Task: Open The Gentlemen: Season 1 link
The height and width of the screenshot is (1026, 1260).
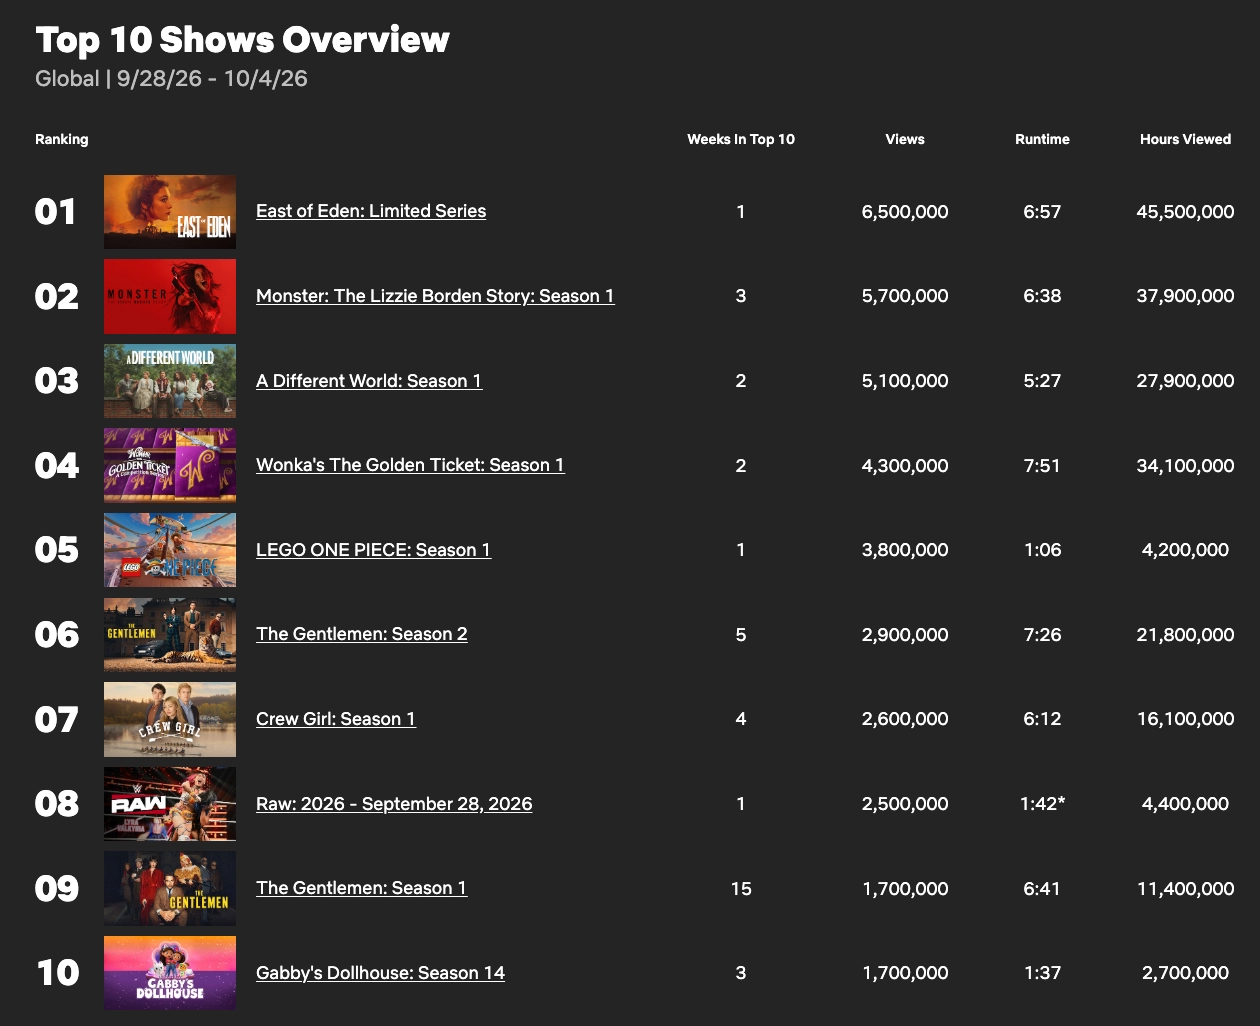Action: pyautogui.click(x=361, y=888)
